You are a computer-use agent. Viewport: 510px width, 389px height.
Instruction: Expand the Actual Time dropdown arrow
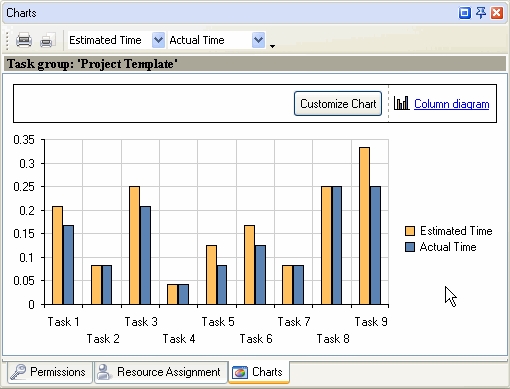258,40
